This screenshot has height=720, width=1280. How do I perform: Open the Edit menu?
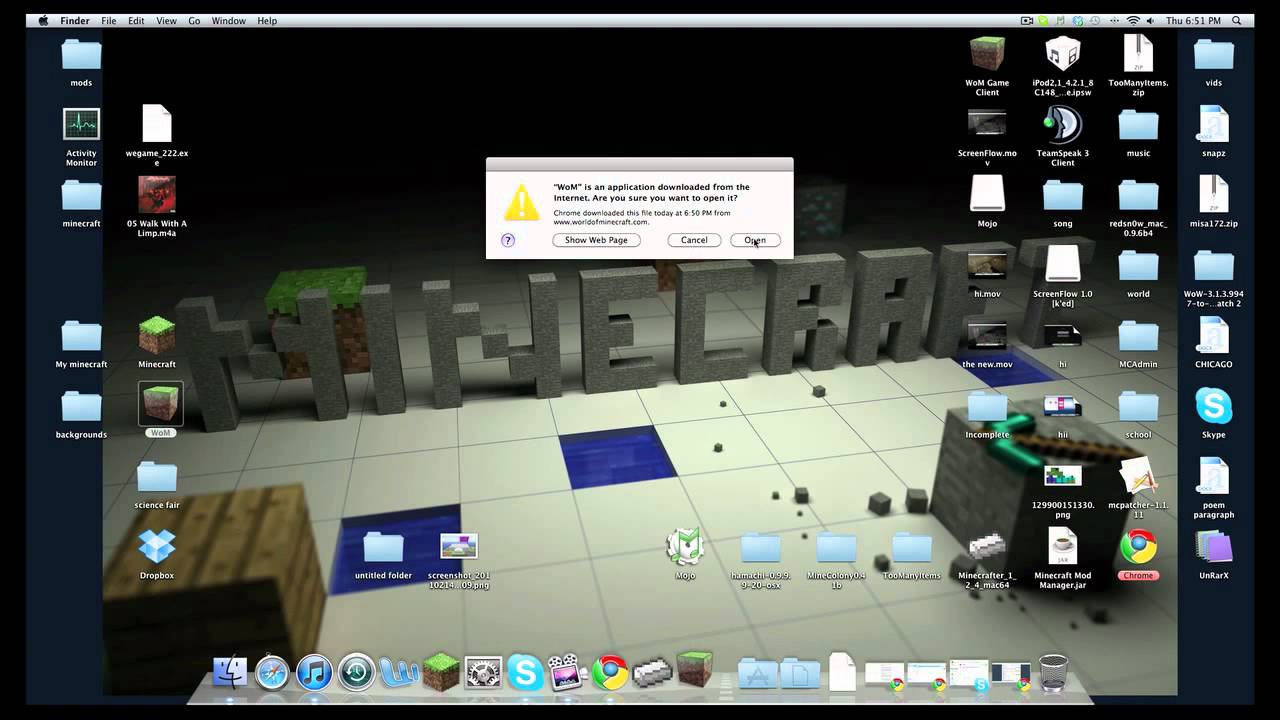[x=136, y=20]
